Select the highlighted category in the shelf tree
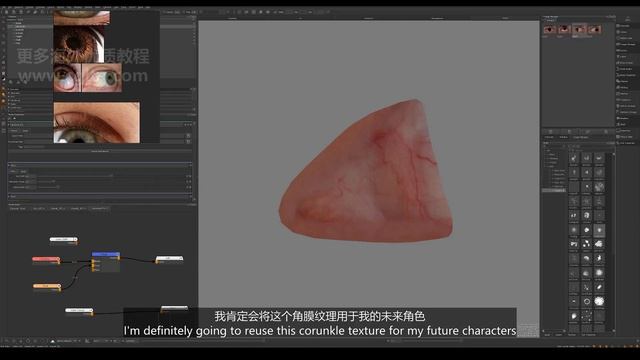Viewport: 640px width, 360px height. (x=554, y=190)
